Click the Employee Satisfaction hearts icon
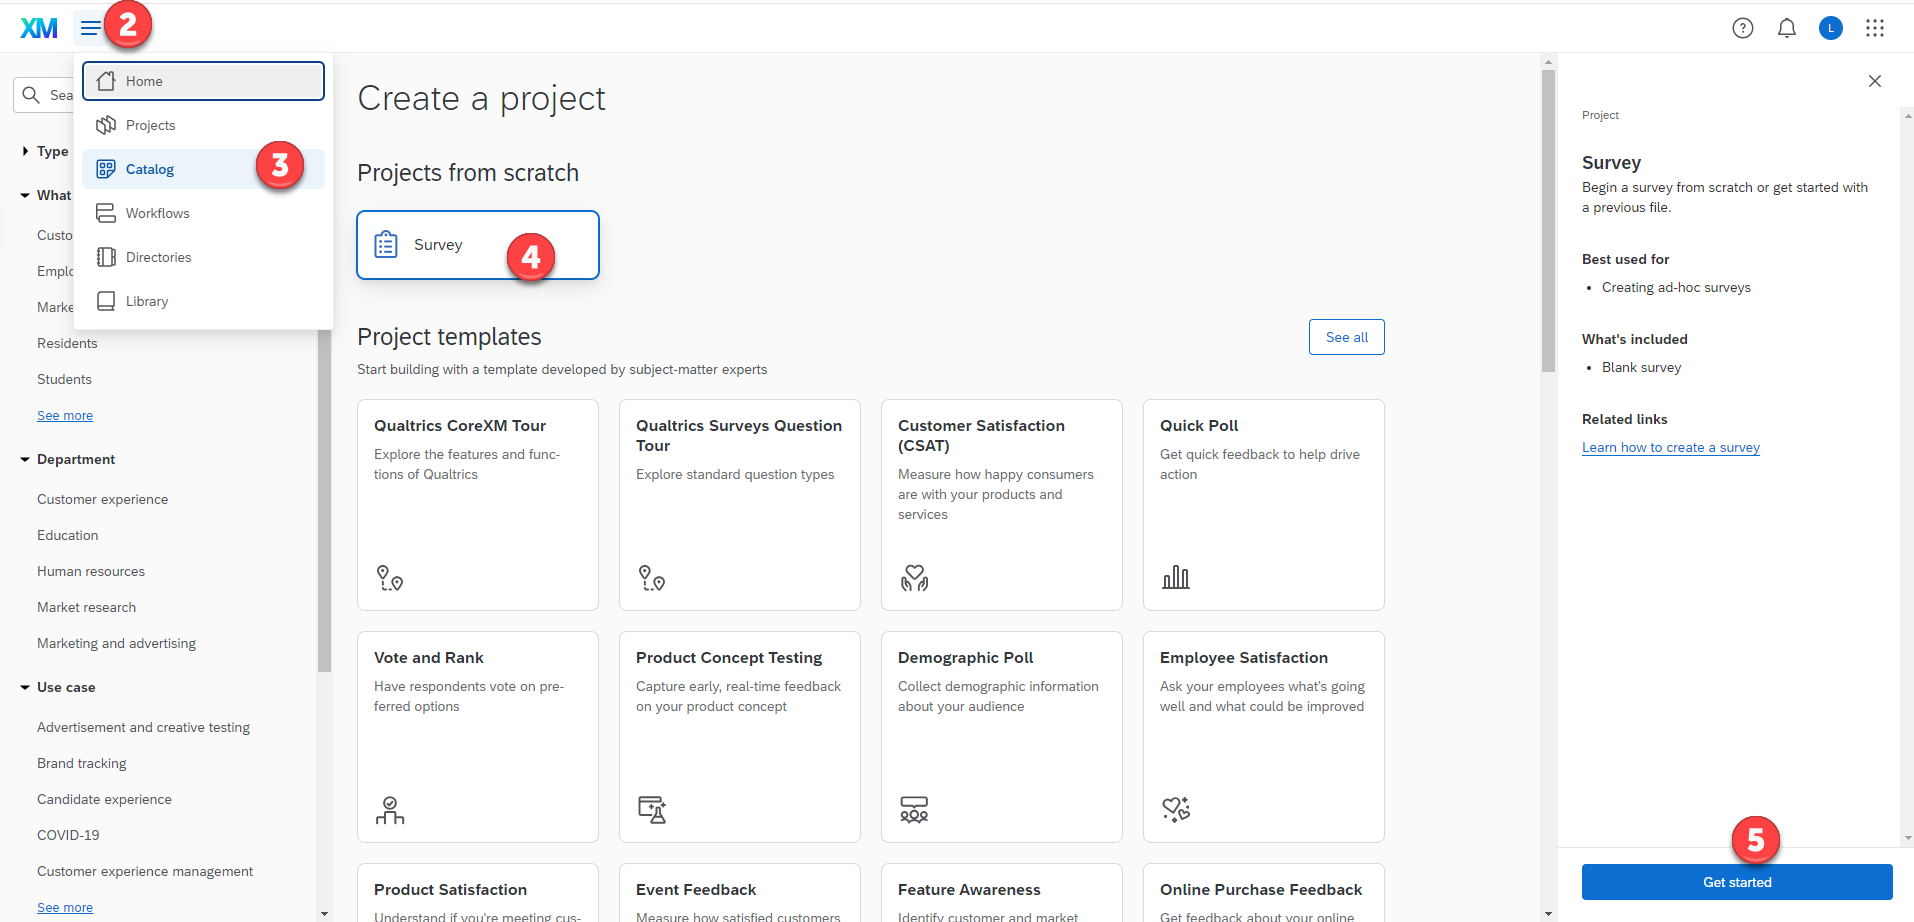Screen dimensions: 1914x922 (1176, 809)
